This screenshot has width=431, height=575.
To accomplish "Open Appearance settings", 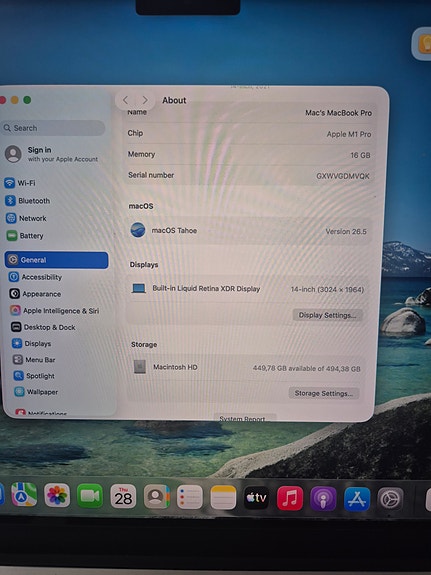I will tap(35, 294).
